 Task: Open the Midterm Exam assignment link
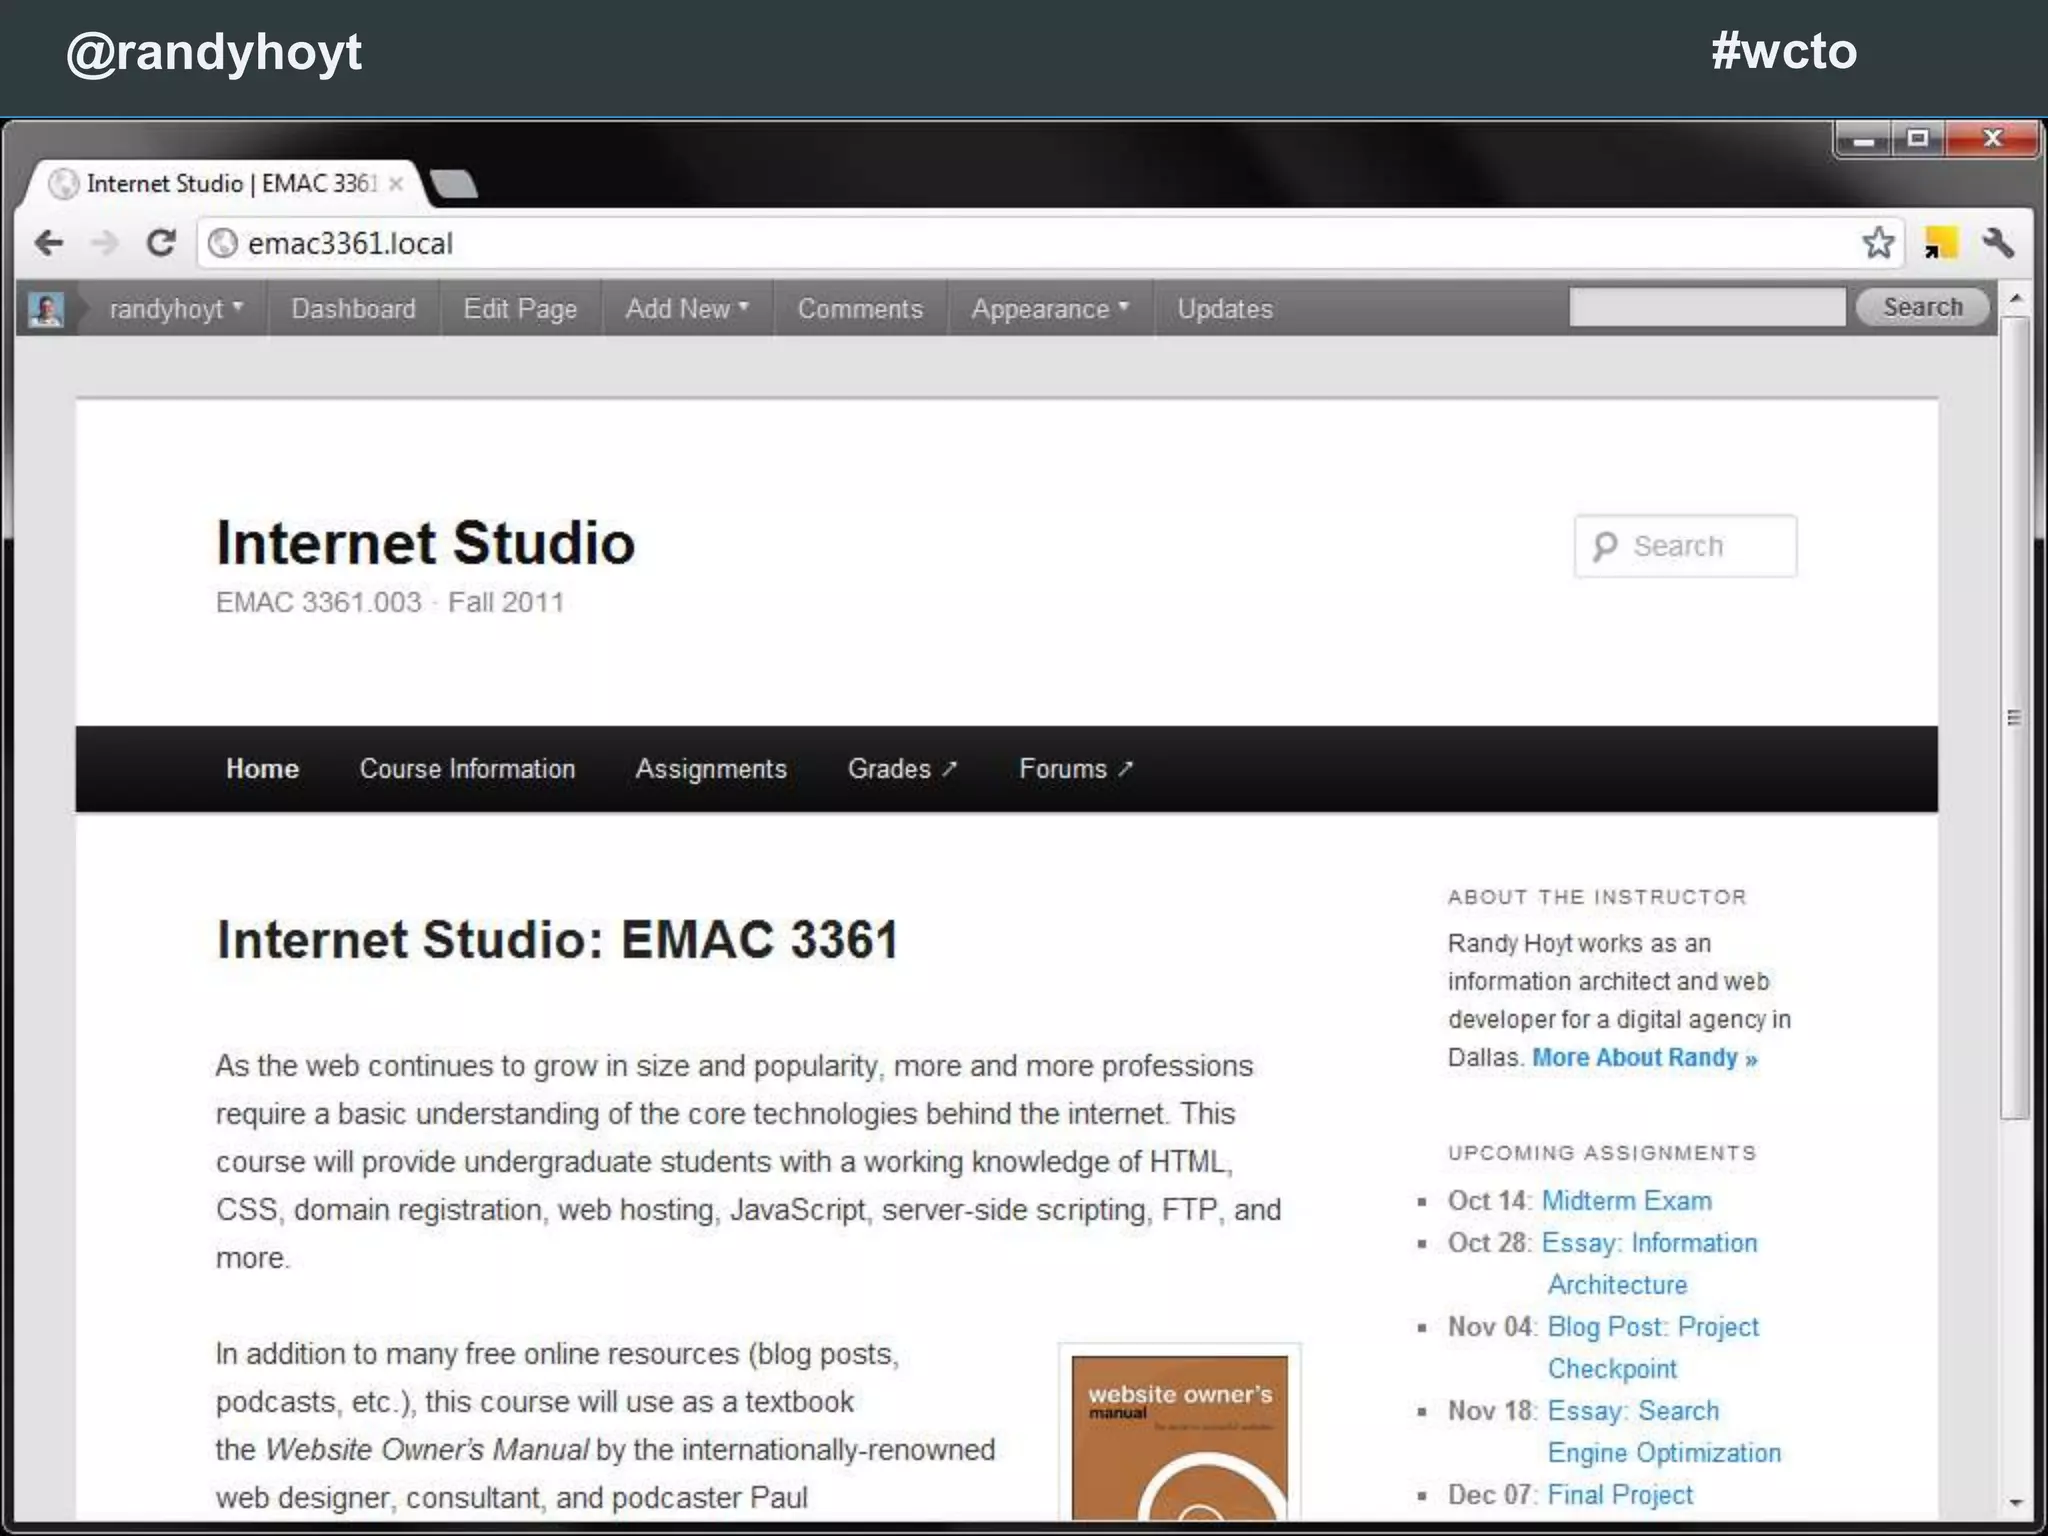tap(1626, 1201)
